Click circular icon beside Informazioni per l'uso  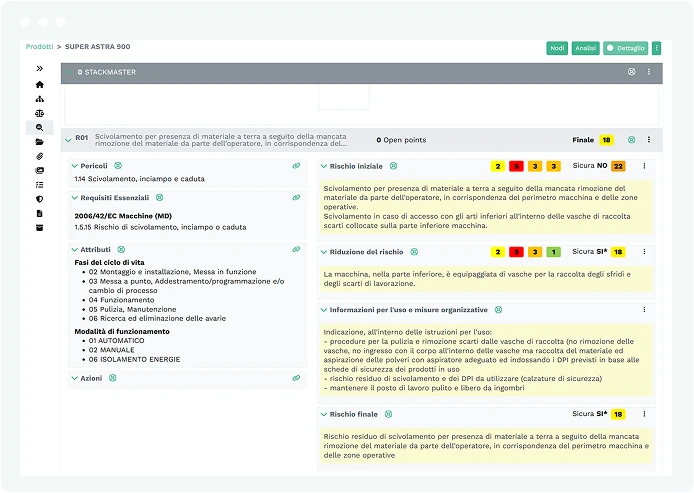pyautogui.click(x=498, y=310)
